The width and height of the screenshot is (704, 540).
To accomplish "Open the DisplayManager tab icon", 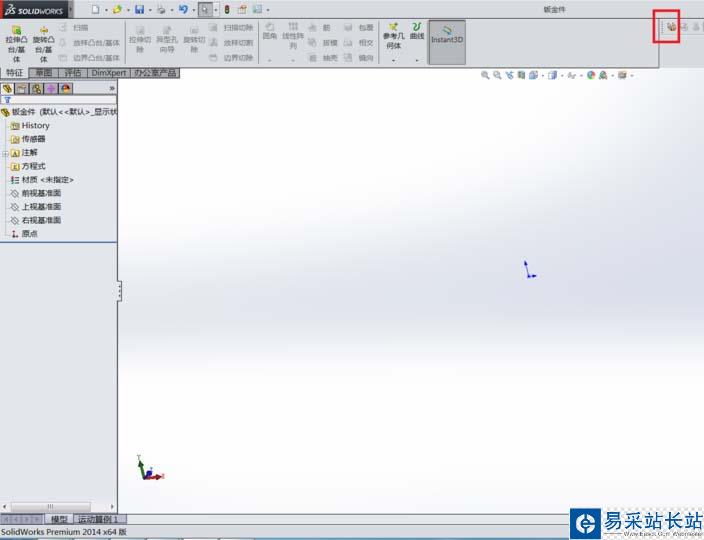I will click(66, 88).
